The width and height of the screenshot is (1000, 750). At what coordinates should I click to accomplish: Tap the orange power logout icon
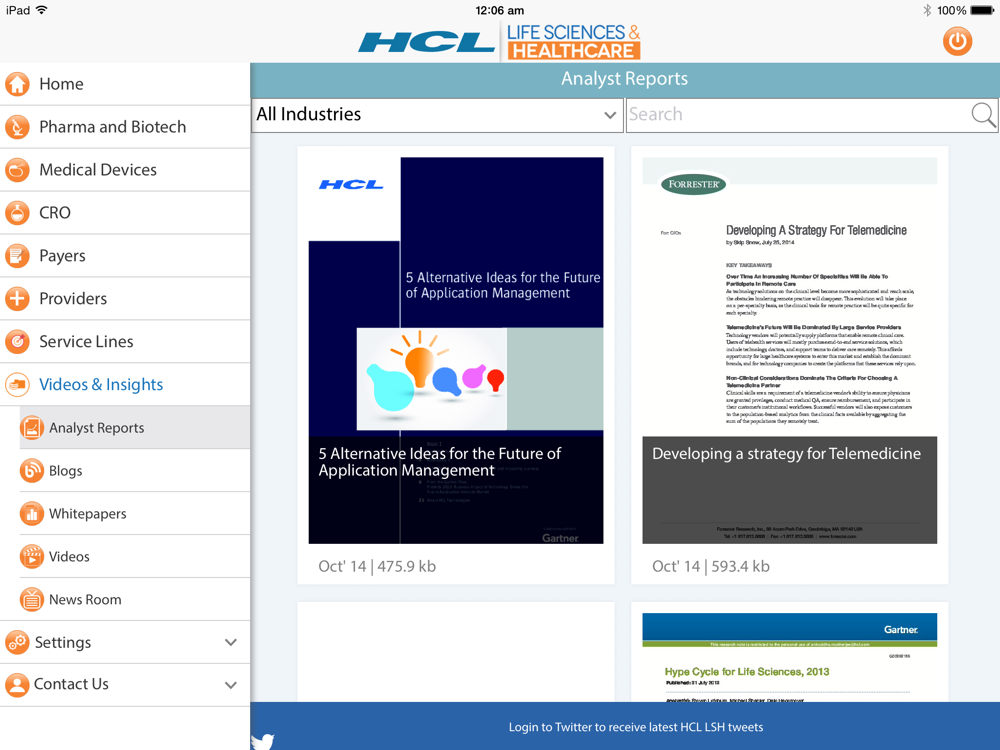click(957, 41)
